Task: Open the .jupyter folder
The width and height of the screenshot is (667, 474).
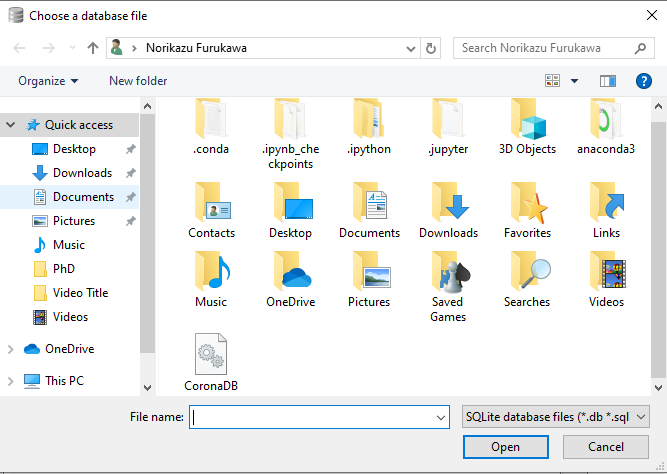Action: point(448,127)
